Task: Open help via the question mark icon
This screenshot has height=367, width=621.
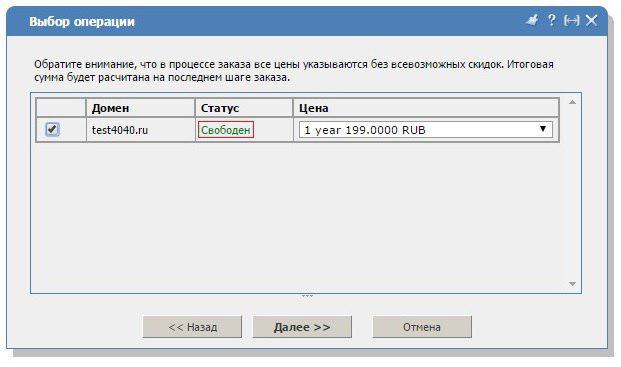Action: coord(551,20)
